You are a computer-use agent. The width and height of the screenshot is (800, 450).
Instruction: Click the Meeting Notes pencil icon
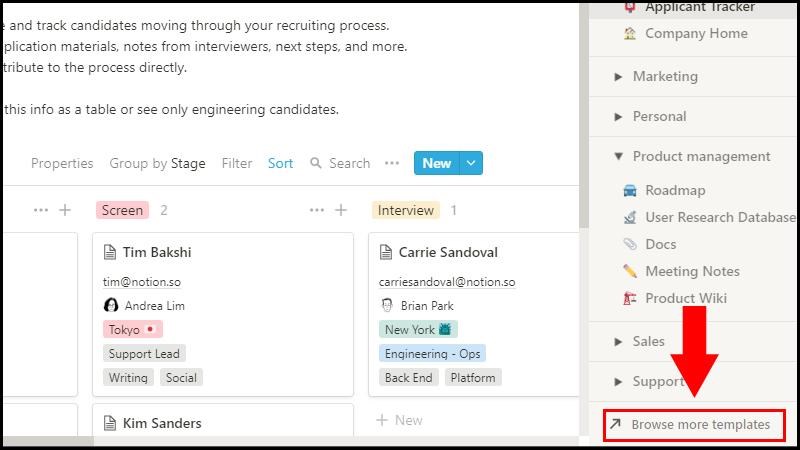coord(630,271)
